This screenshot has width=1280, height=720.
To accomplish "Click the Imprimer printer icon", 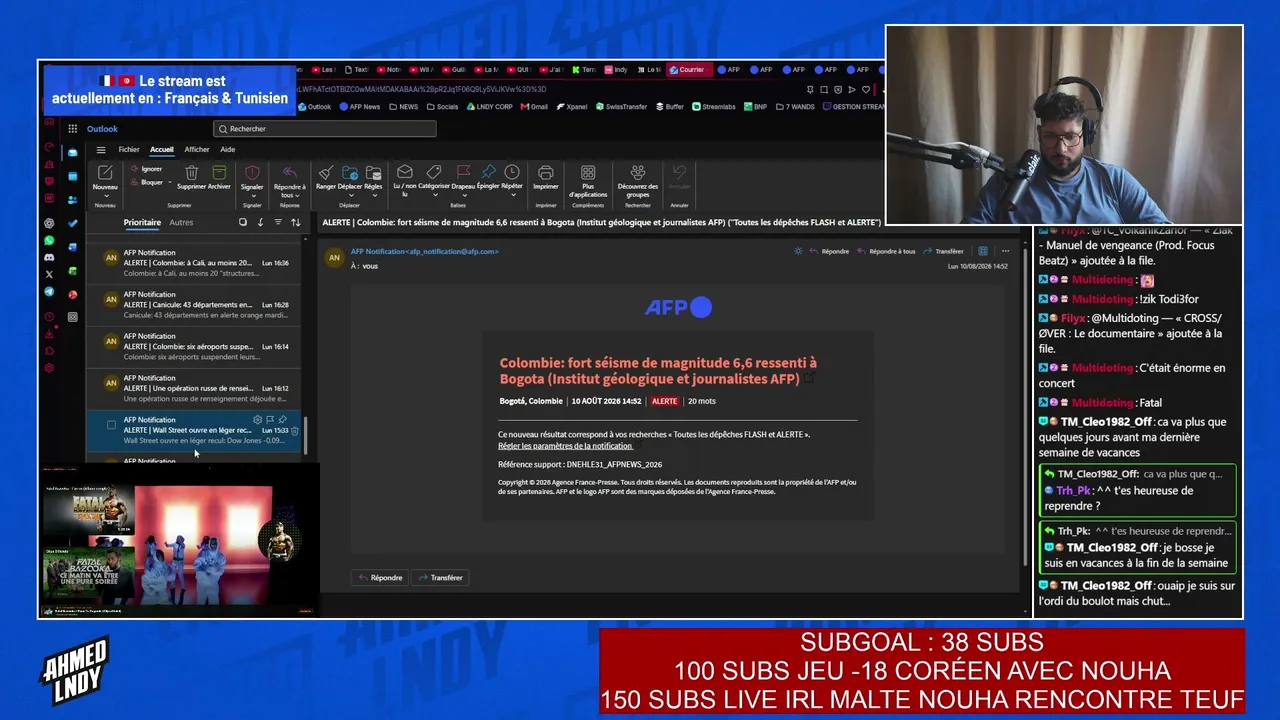I will 545,173.
